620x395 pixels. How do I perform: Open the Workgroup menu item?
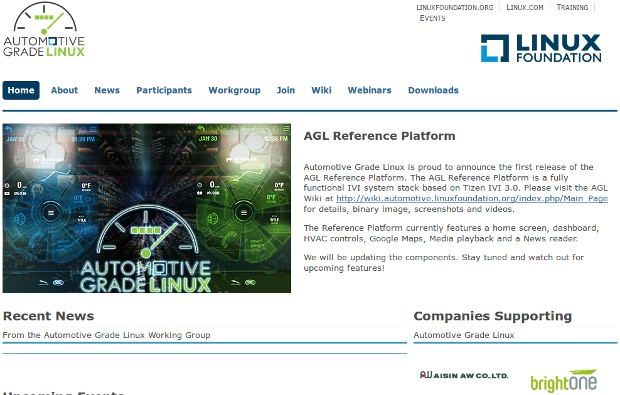click(x=234, y=91)
